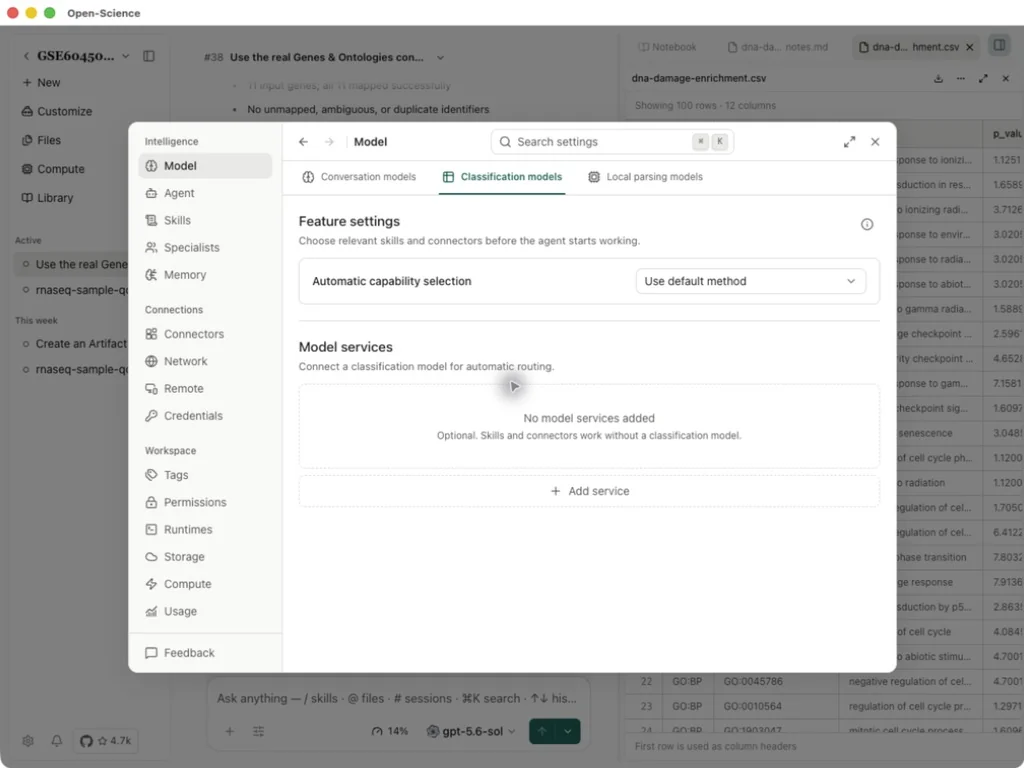Click the Ask anything message input
The width and height of the screenshot is (1024, 768).
click(396, 699)
